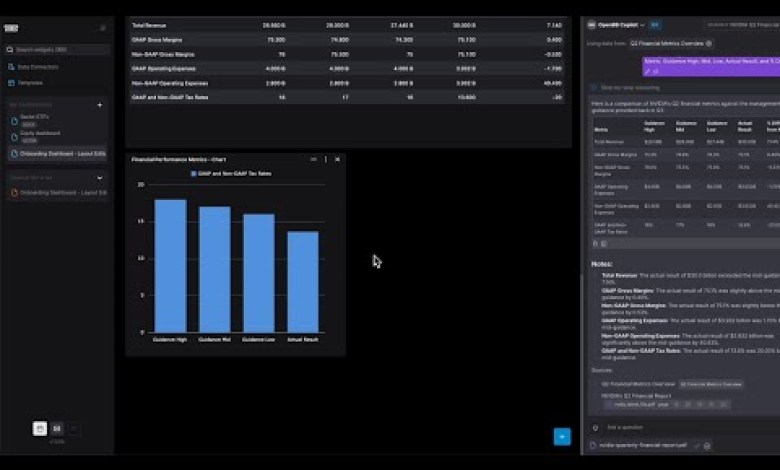Click Q2 Financial Metrics Overview source chip

coord(711,384)
